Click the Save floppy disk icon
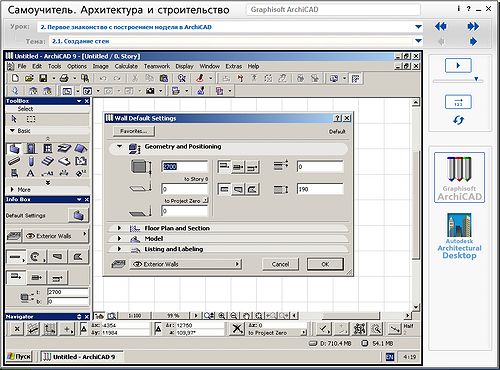The image size is (500, 370). pyautogui.click(x=43, y=78)
